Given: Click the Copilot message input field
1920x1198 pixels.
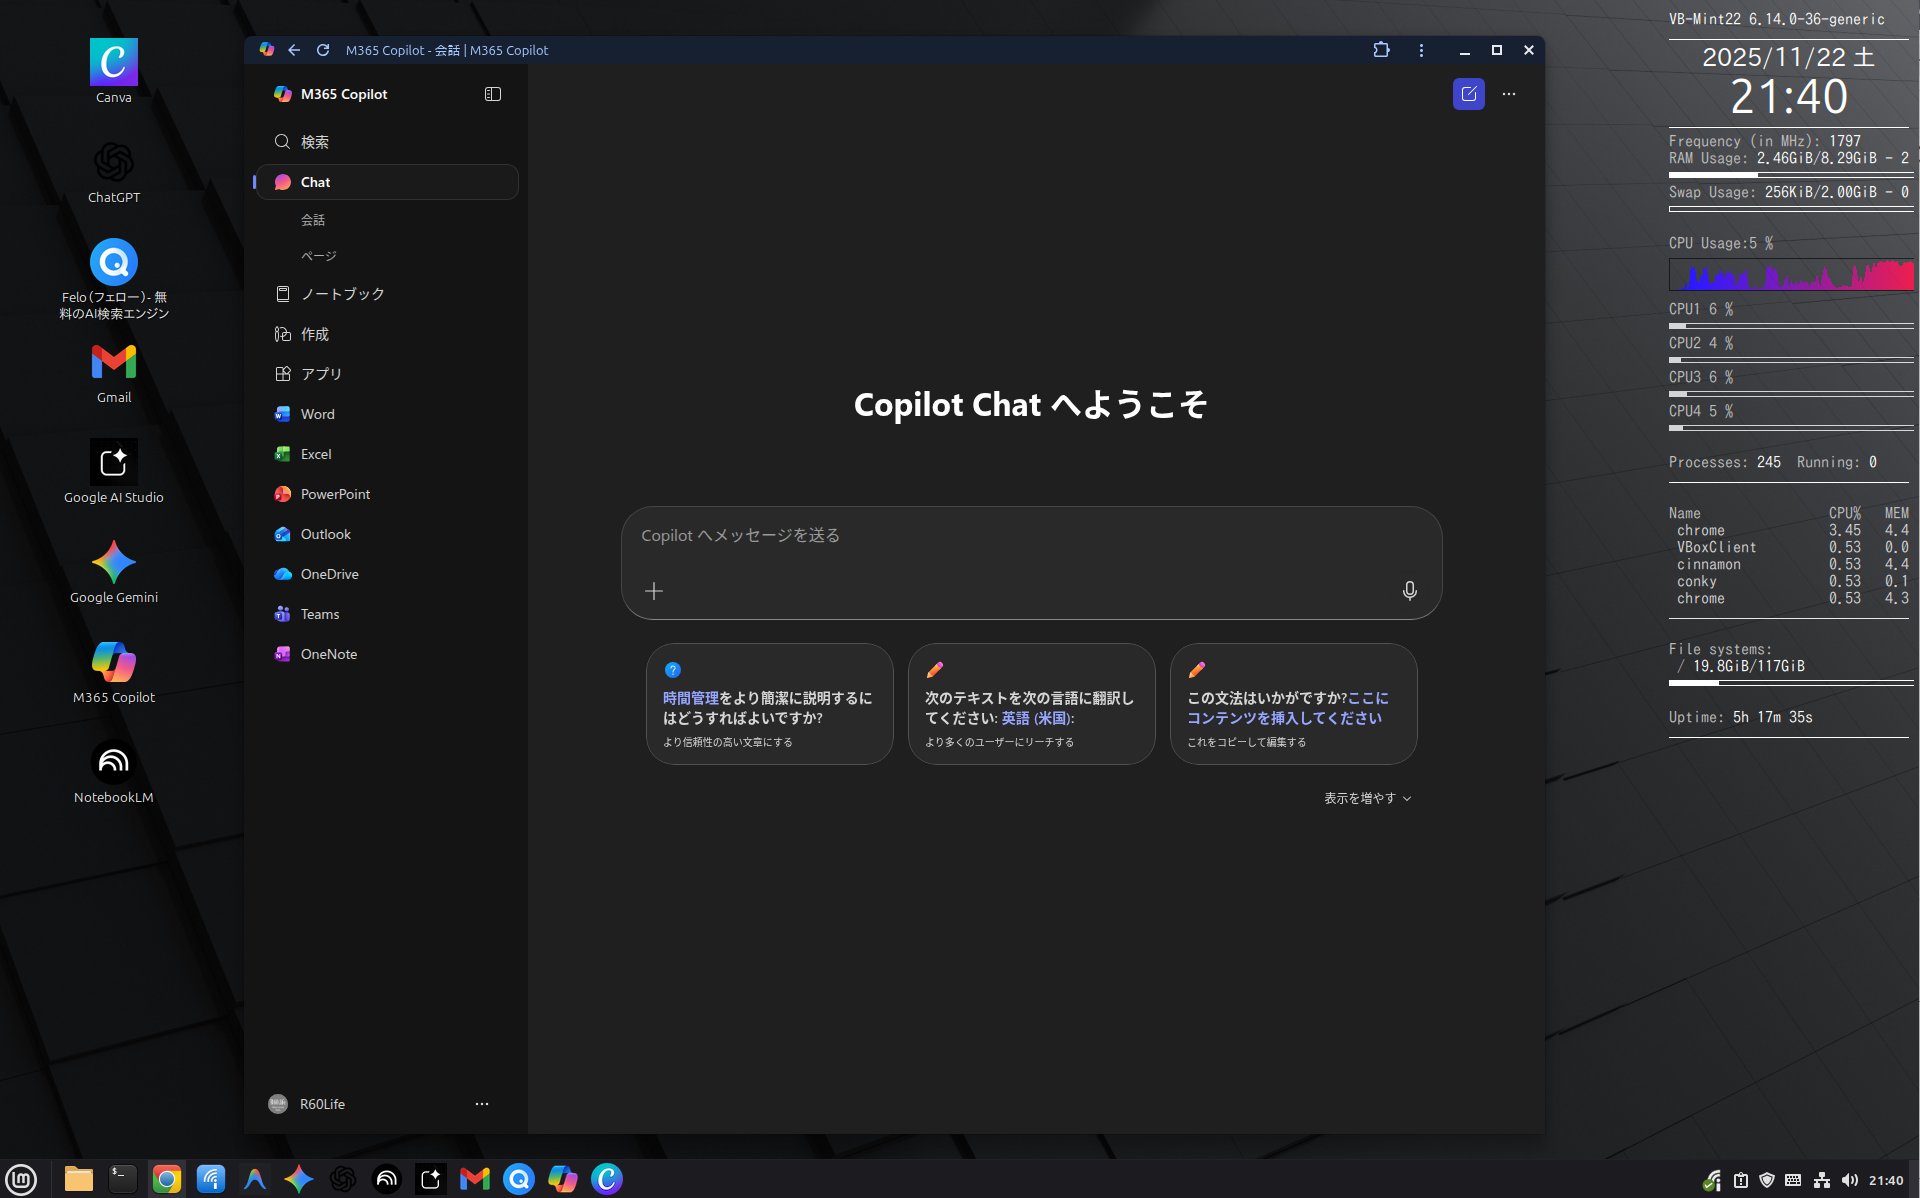Looking at the screenshot, I should click(x=1030, y=535).
